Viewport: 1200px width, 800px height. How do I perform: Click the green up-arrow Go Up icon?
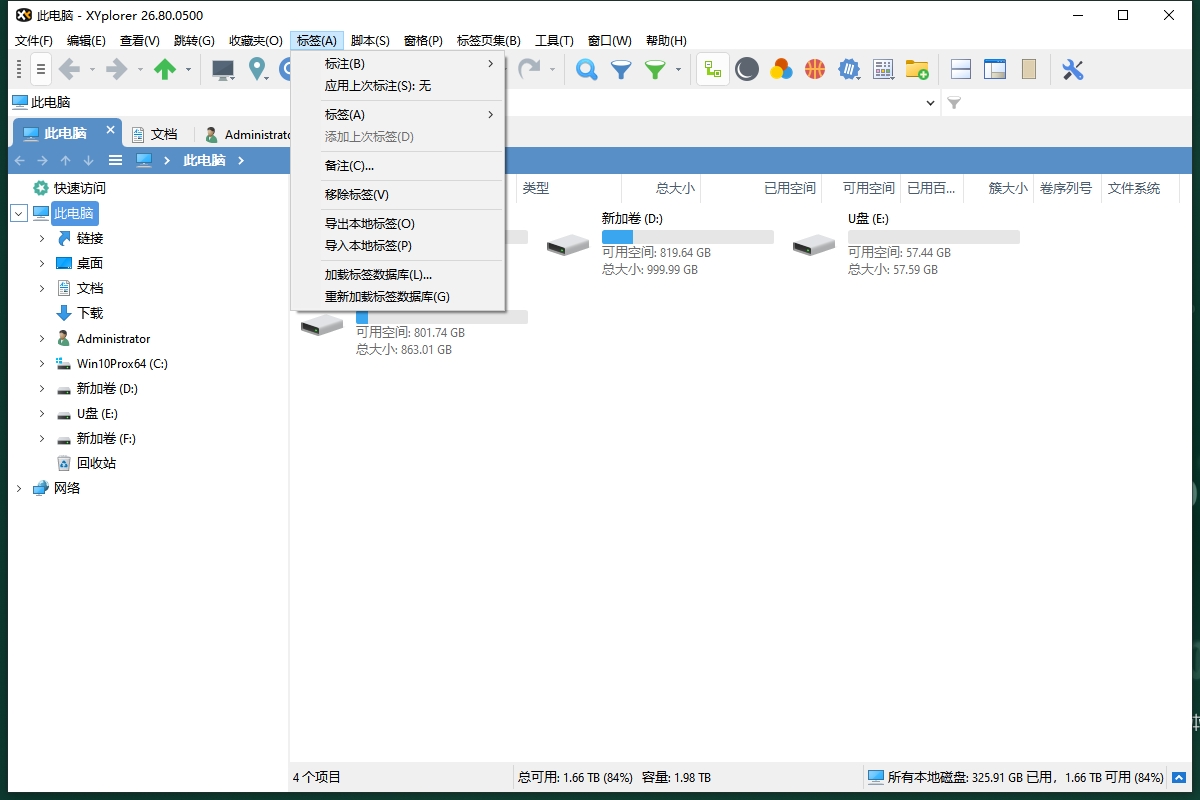coord(168,69)
